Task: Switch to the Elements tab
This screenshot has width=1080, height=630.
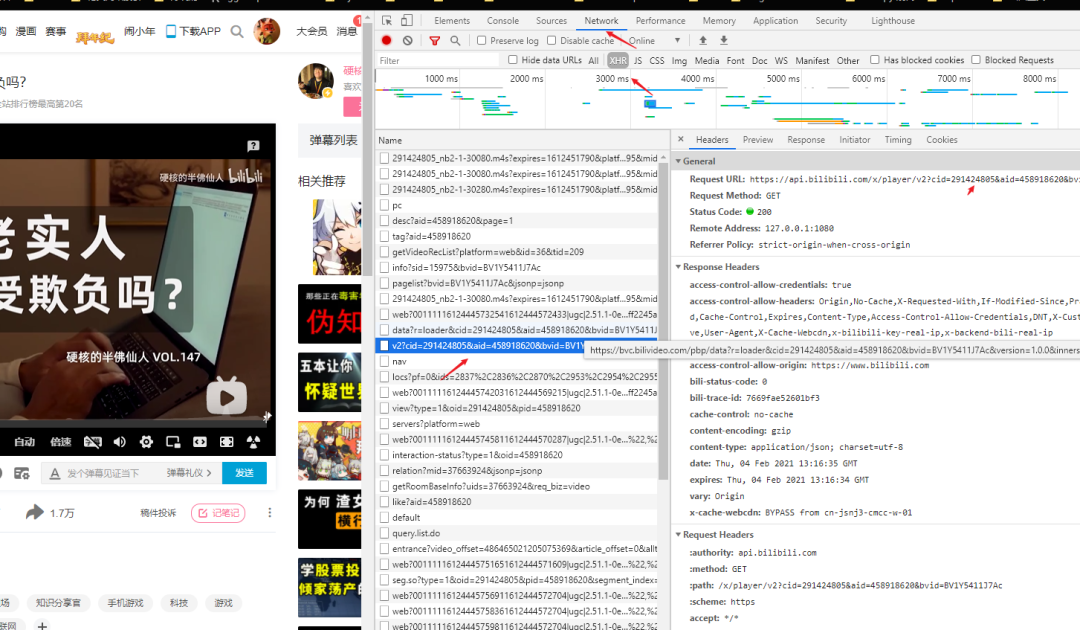Action: click(x=452, y=21)
